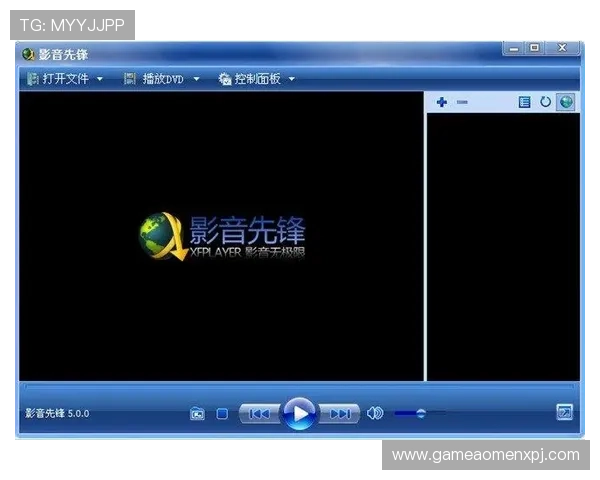Click the 影音先锋 logo in video area
600x480 pixels.
pyautogui.click(x=222, y=237)
